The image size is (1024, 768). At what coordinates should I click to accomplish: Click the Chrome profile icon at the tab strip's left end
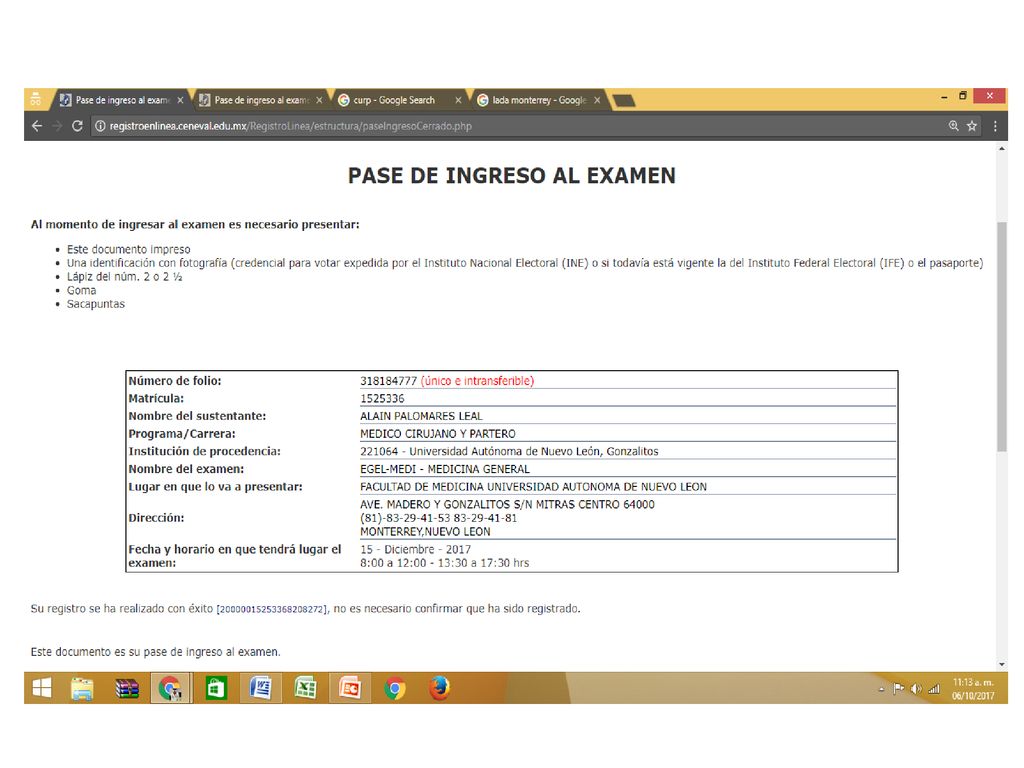[x=35, y=100]
